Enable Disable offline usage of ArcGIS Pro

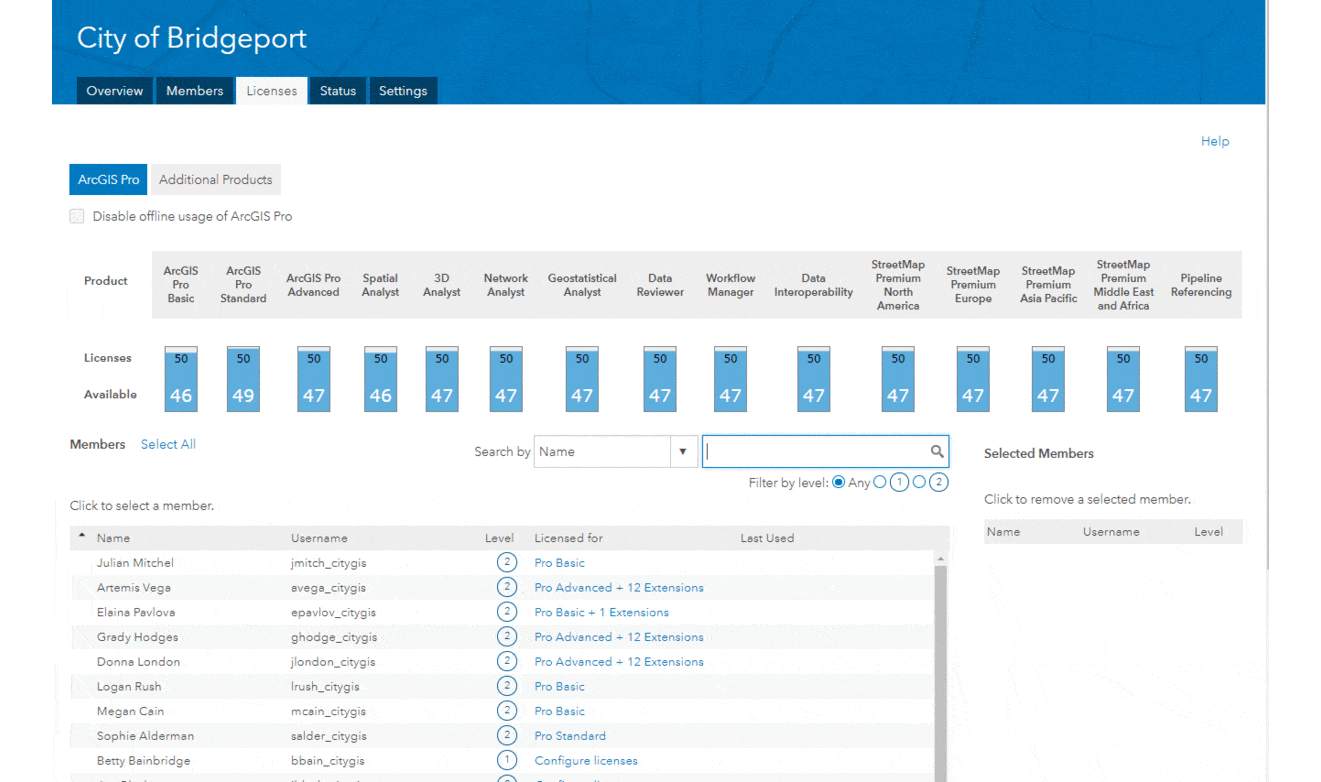tap(77, 216)
